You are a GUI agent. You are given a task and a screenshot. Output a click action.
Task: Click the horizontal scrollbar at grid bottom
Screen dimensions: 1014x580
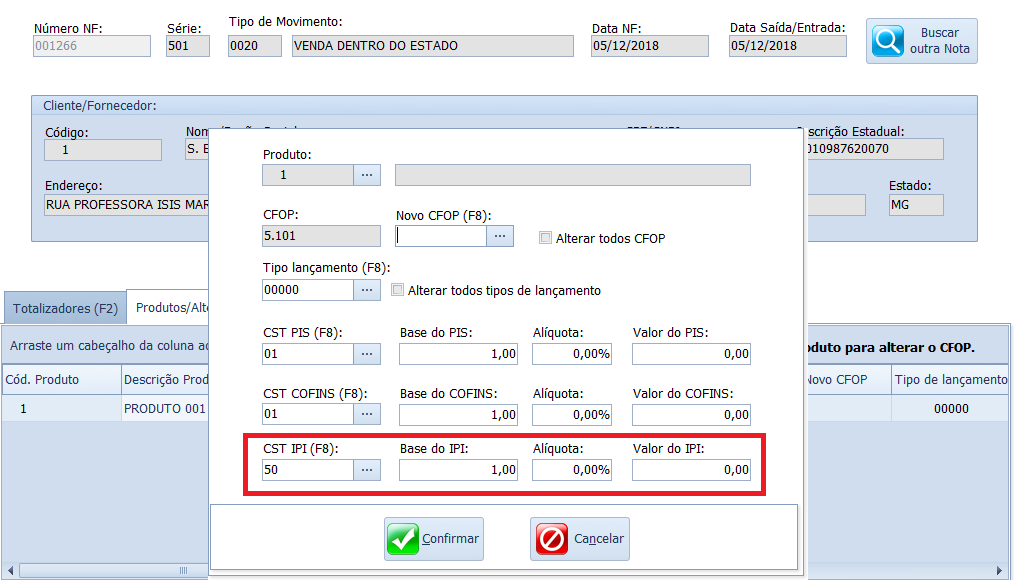tap(110, 571)
